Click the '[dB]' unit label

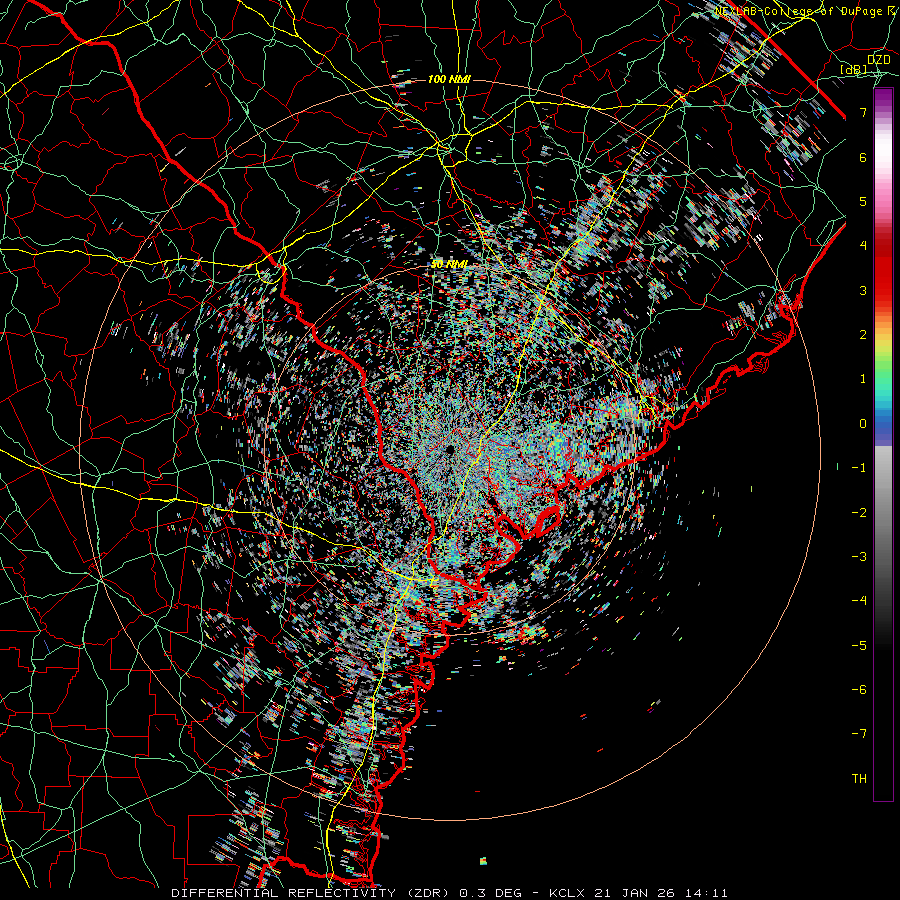(854, 70)
